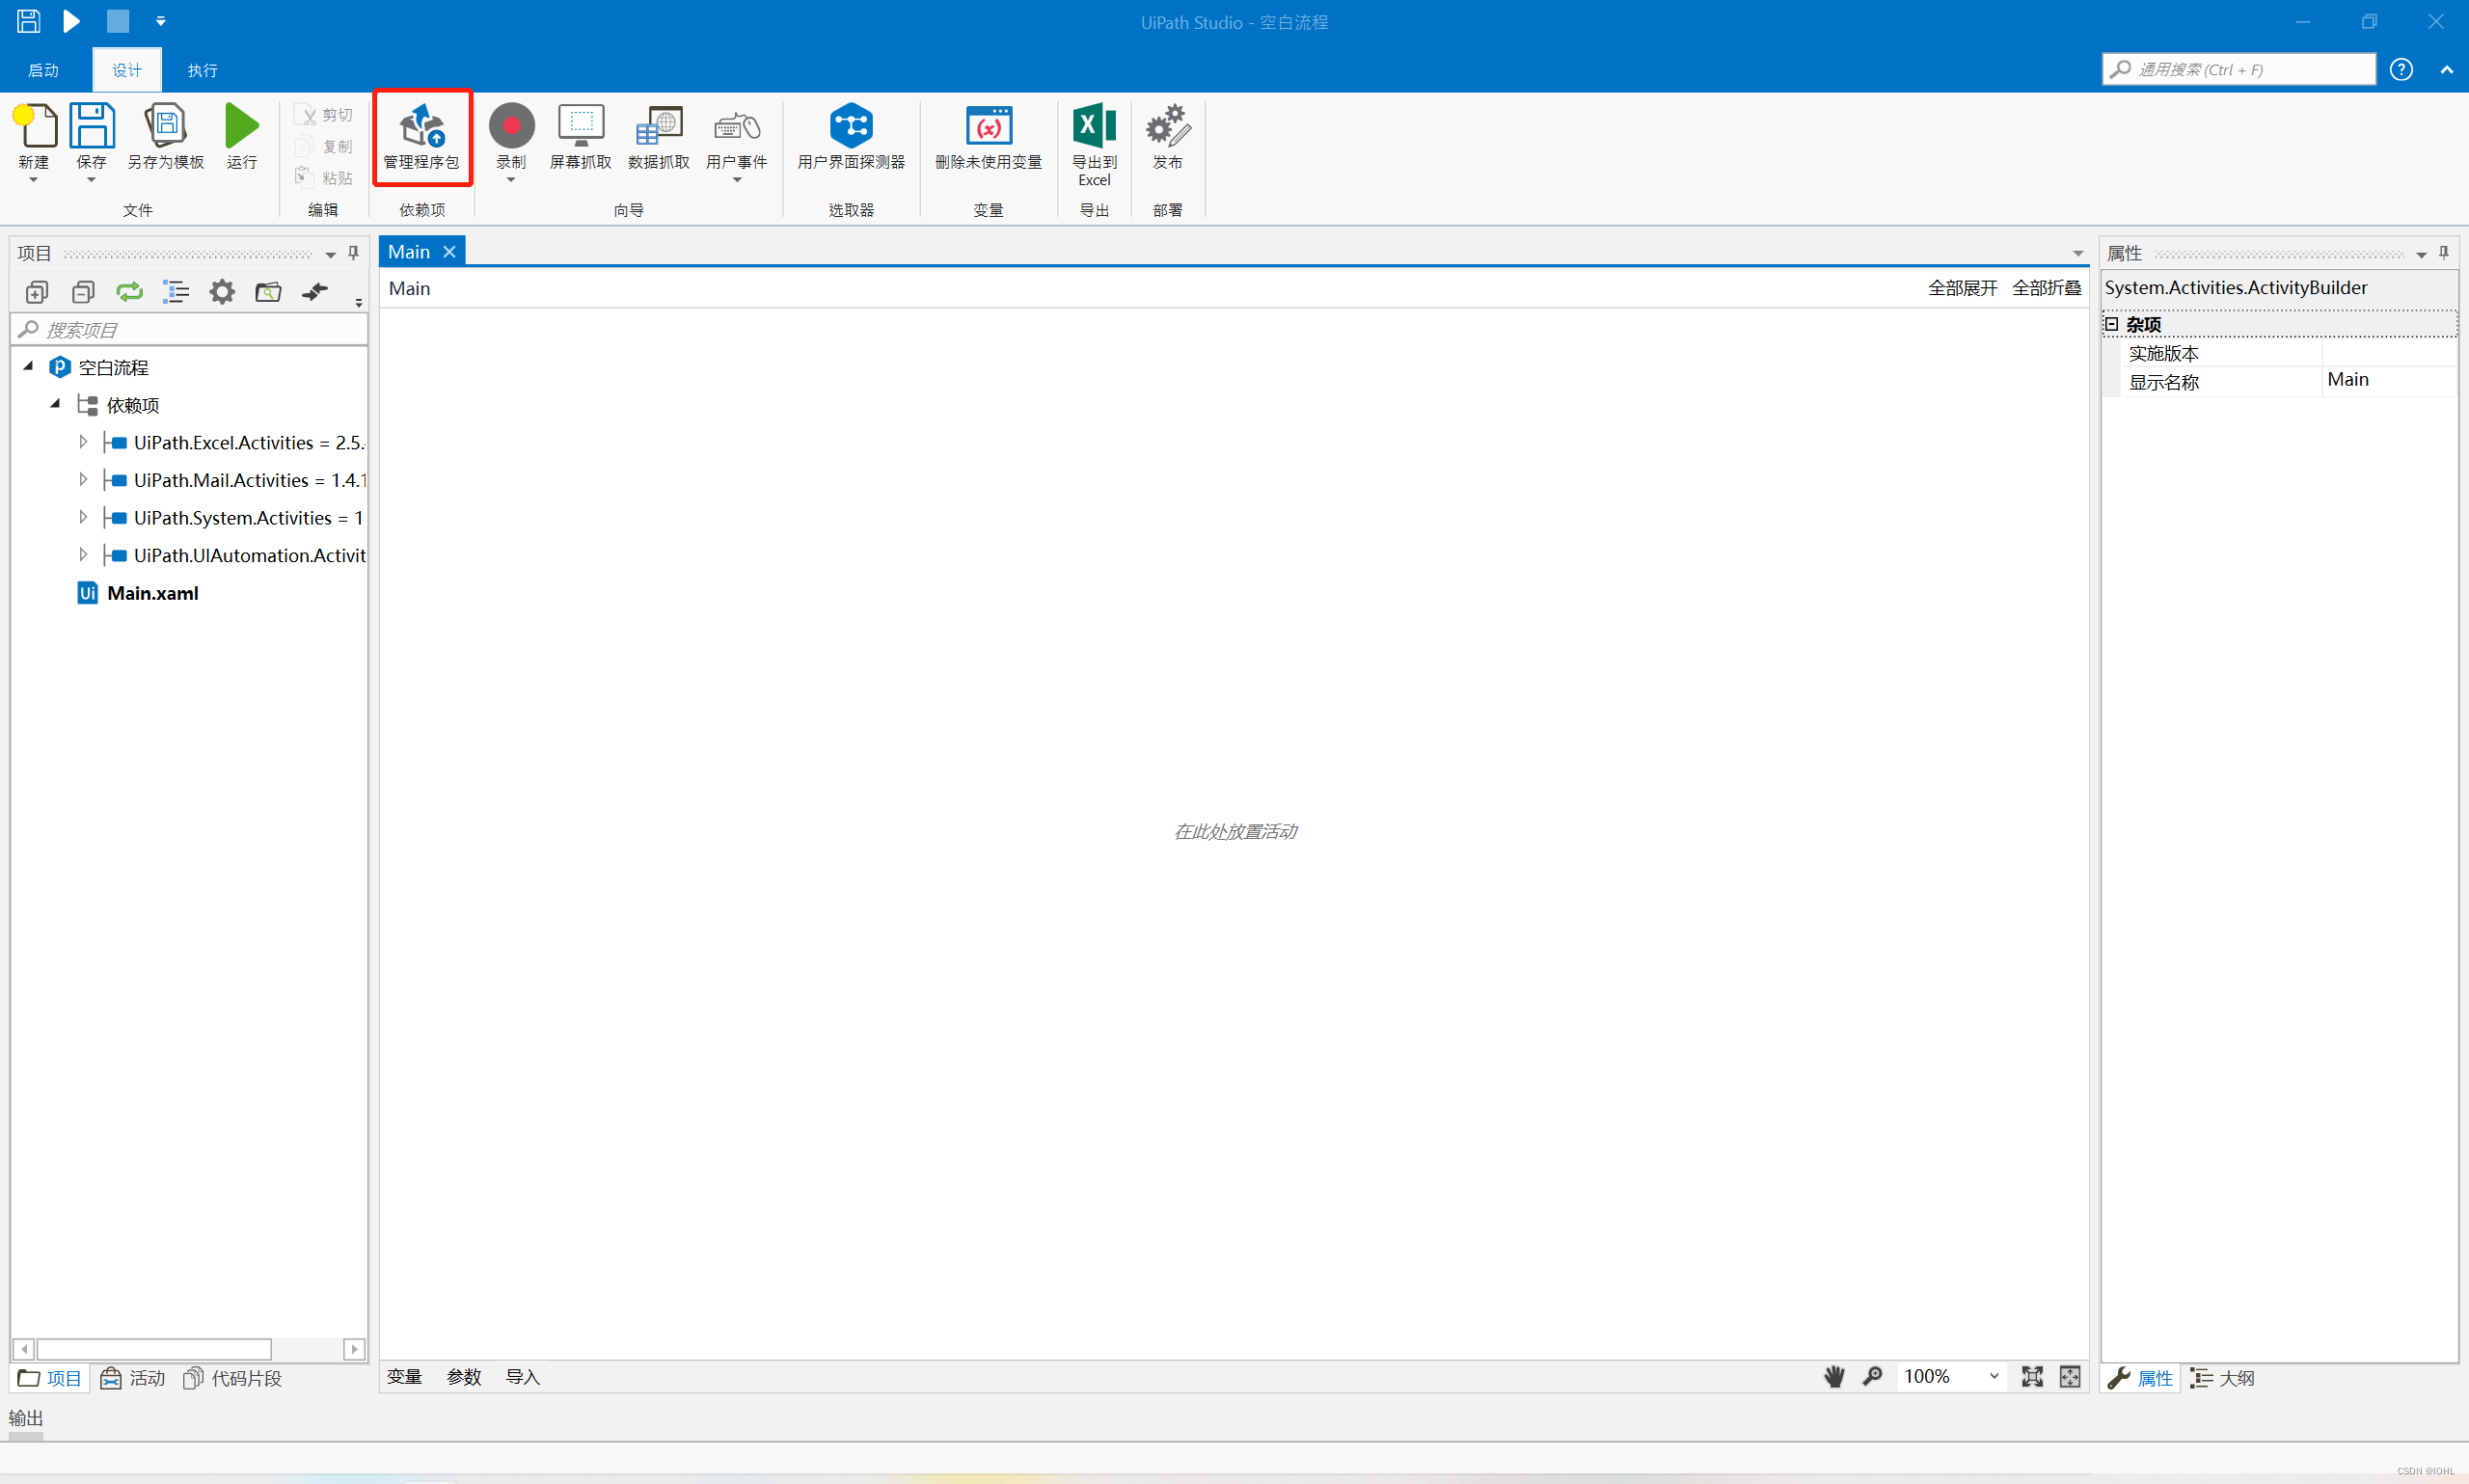Viewport: 2469px width, 1484px height.
Task: Click 全部折叠 link
Action: click(2047, 288)
